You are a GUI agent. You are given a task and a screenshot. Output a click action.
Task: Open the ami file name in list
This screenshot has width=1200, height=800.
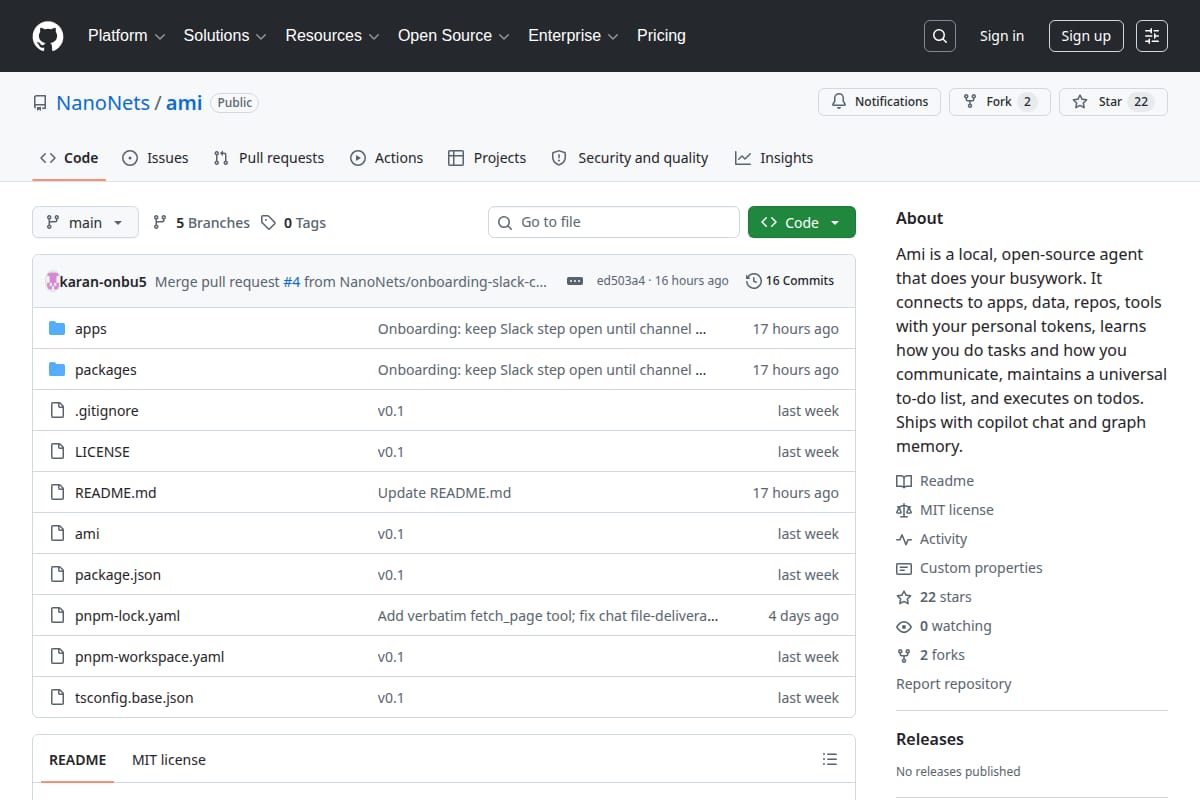(x=88, y=534)
